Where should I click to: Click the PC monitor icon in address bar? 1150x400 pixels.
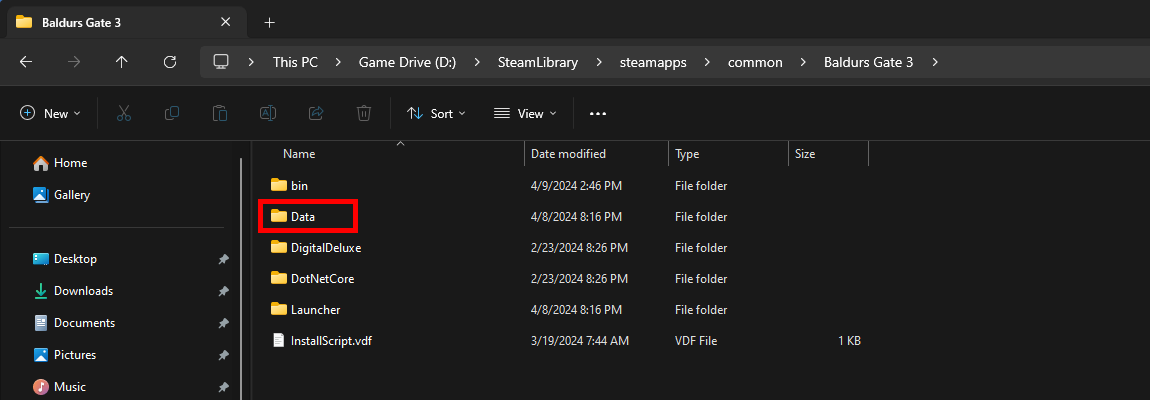coord(220,62)
